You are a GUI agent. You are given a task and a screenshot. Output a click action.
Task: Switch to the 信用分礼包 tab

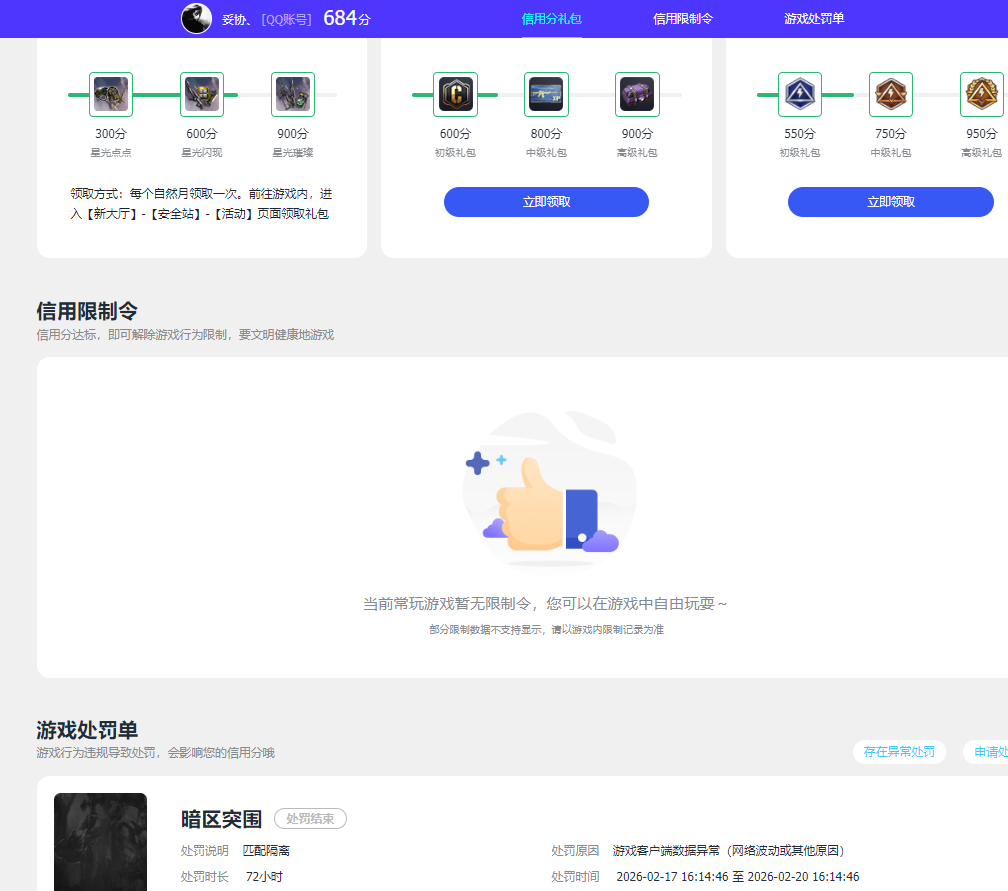coord(552,19)
